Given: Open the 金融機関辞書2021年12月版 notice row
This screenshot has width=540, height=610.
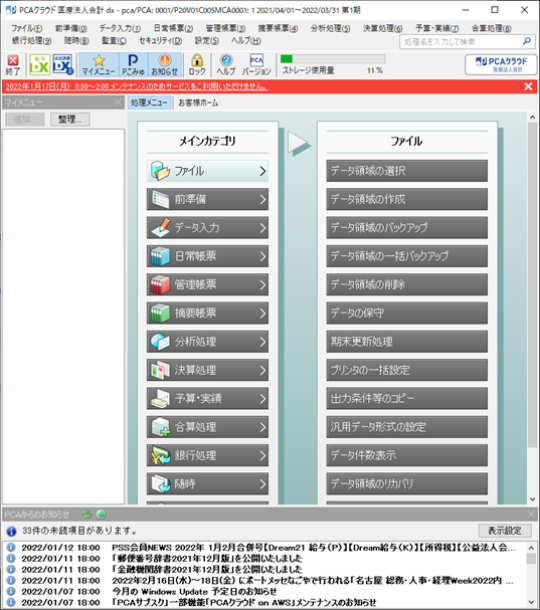Looking at the screenshot, I should (265, 569).
